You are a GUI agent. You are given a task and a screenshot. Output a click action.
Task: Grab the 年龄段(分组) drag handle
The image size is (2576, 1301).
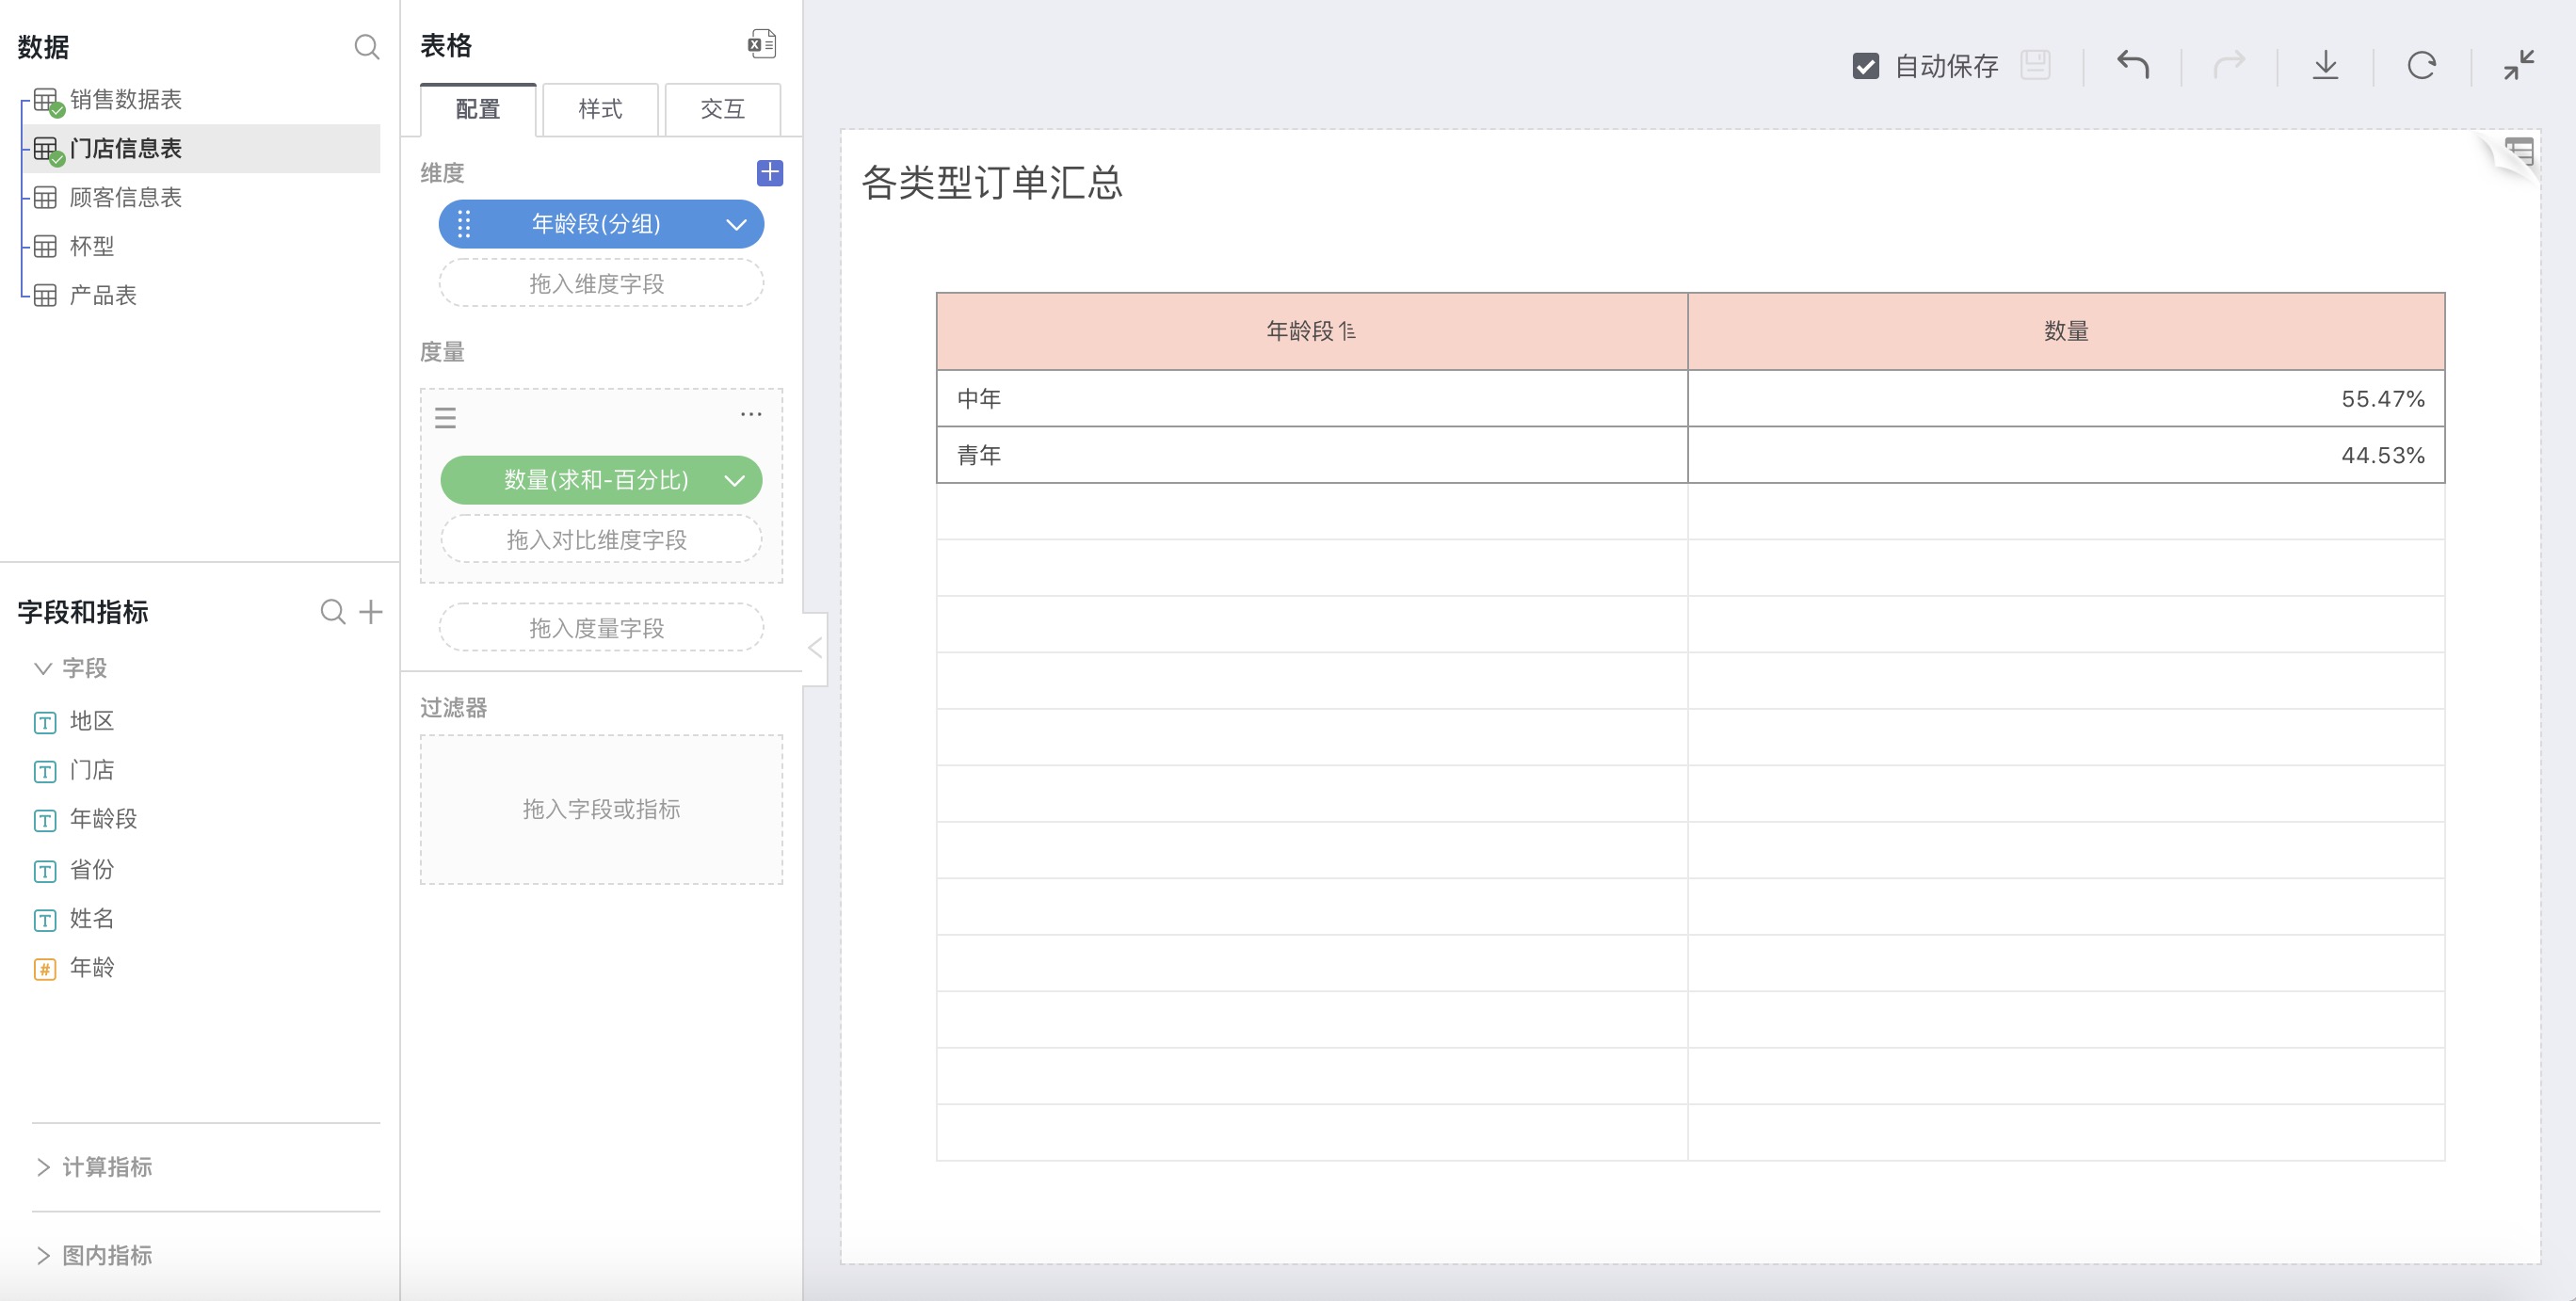464,224
